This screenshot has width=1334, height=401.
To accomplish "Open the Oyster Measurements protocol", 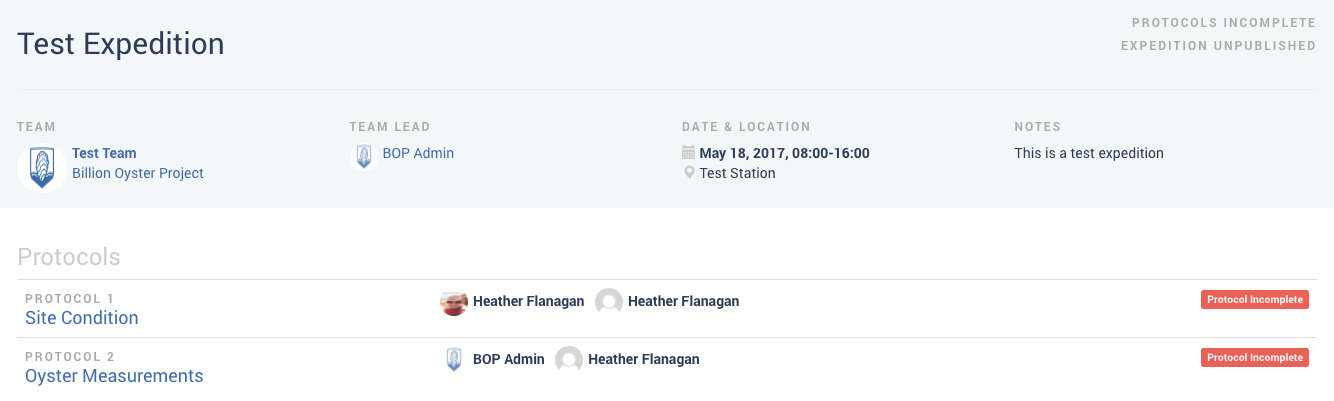I will click(x=114, y=376).
